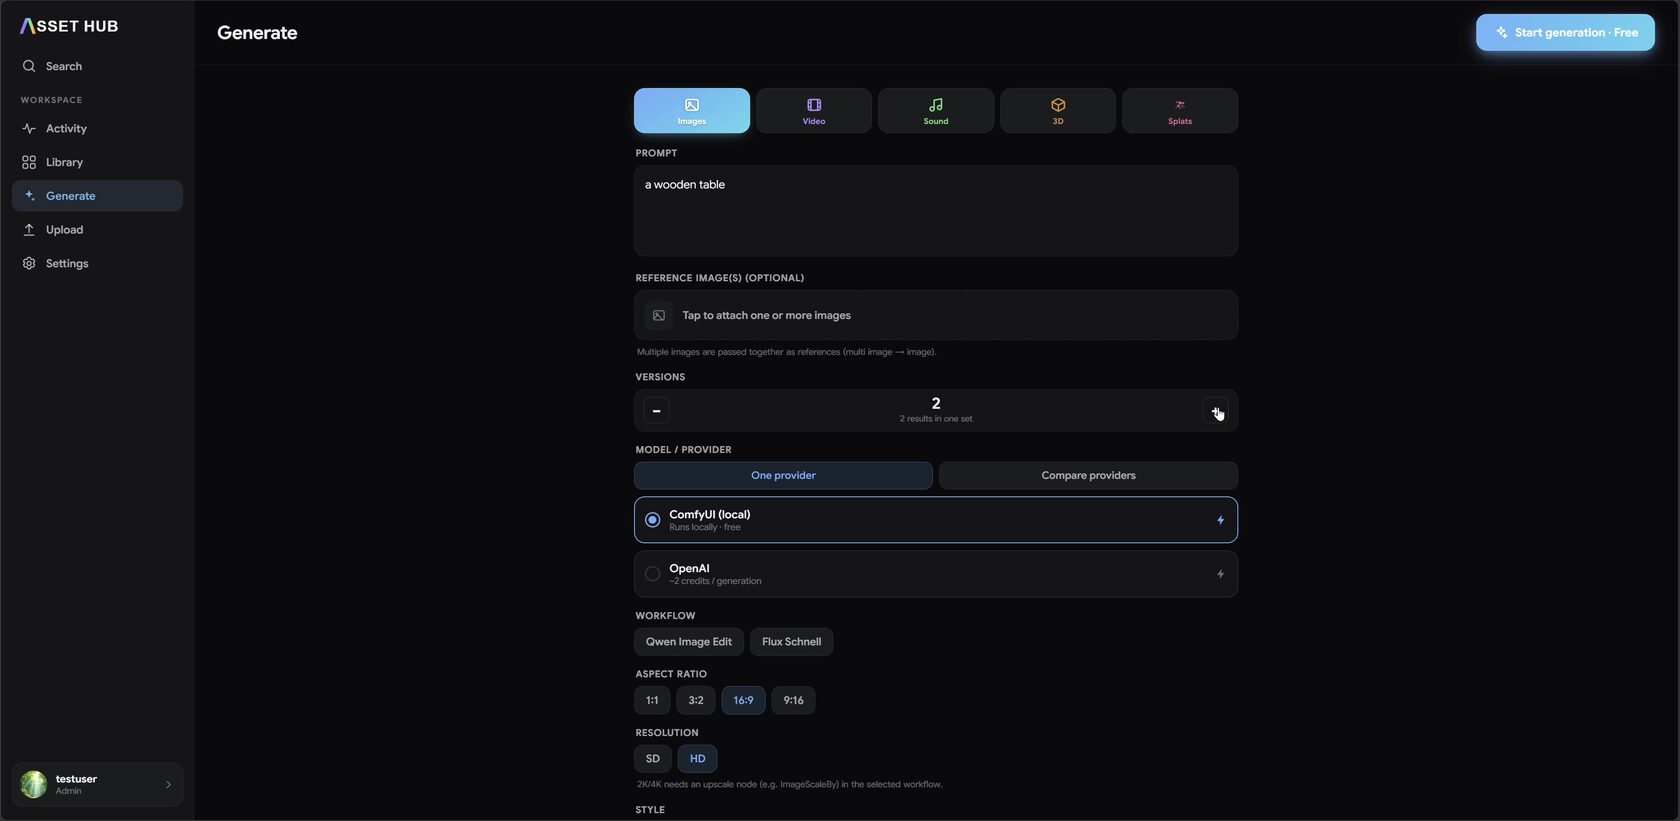1680x821 pixels.
Task: Decrease versions with the minus button
Action: tap(656, 410)
